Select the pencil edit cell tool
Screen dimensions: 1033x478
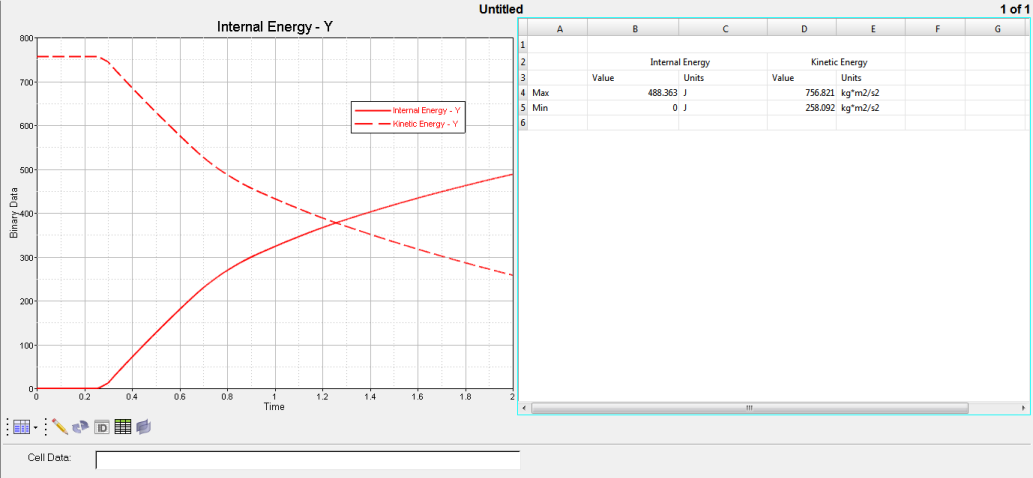click(60, 427)
